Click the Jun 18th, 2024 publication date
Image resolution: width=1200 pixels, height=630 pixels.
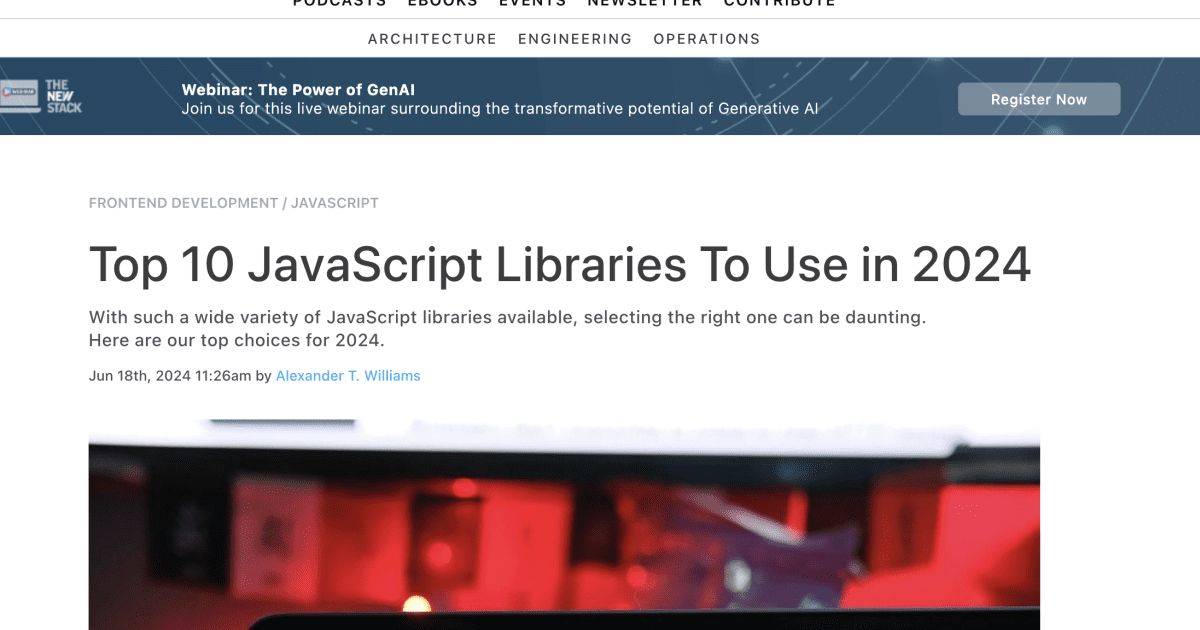click(x=170, y=375)
